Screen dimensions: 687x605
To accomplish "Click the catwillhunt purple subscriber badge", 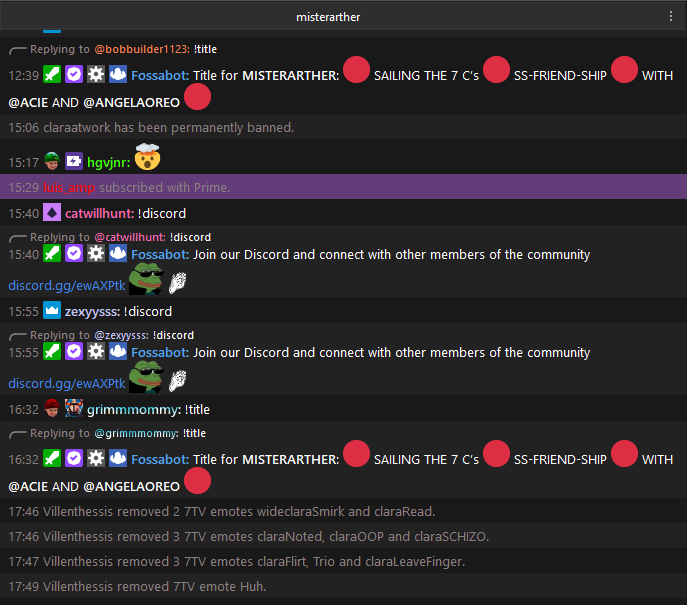I will 52,213.
